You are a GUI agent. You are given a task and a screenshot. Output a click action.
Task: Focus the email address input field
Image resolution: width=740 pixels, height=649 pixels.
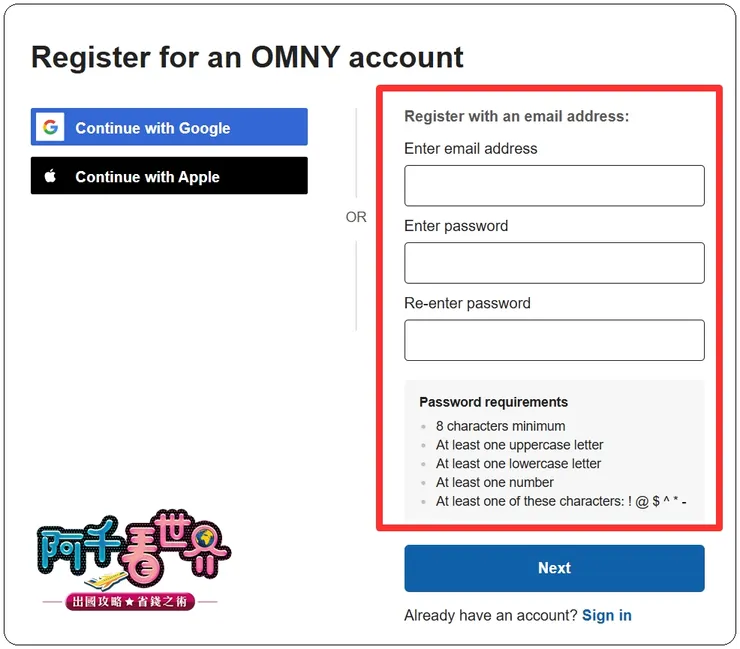tap(554, 186)
